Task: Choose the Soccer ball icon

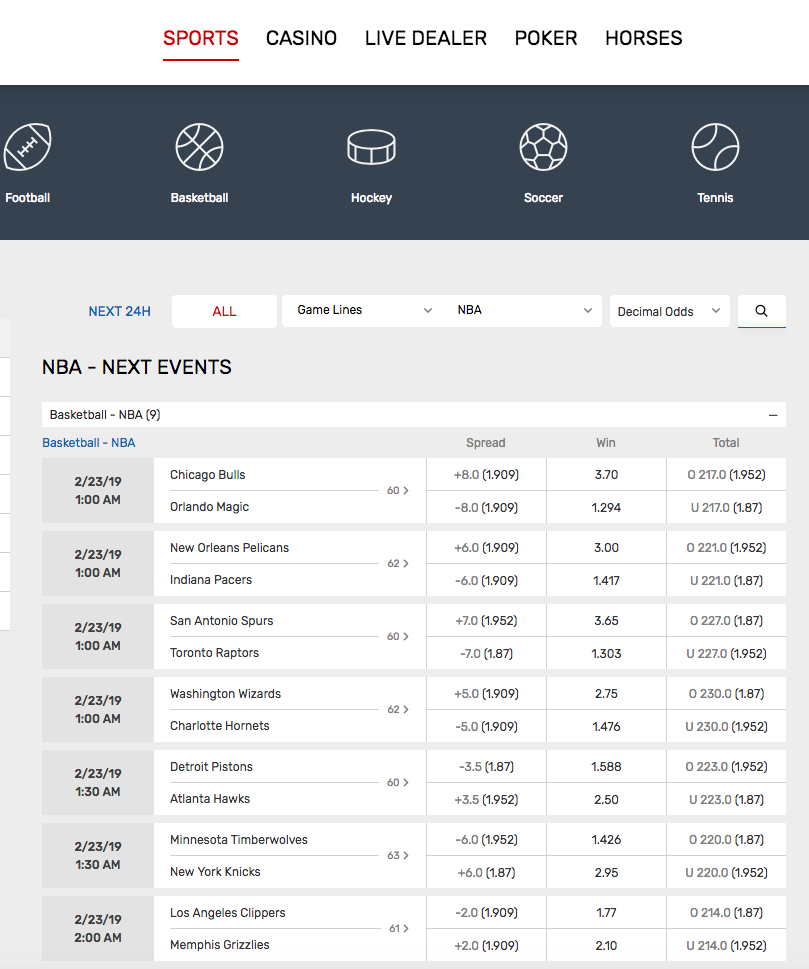Action: (x=543, y=147)
